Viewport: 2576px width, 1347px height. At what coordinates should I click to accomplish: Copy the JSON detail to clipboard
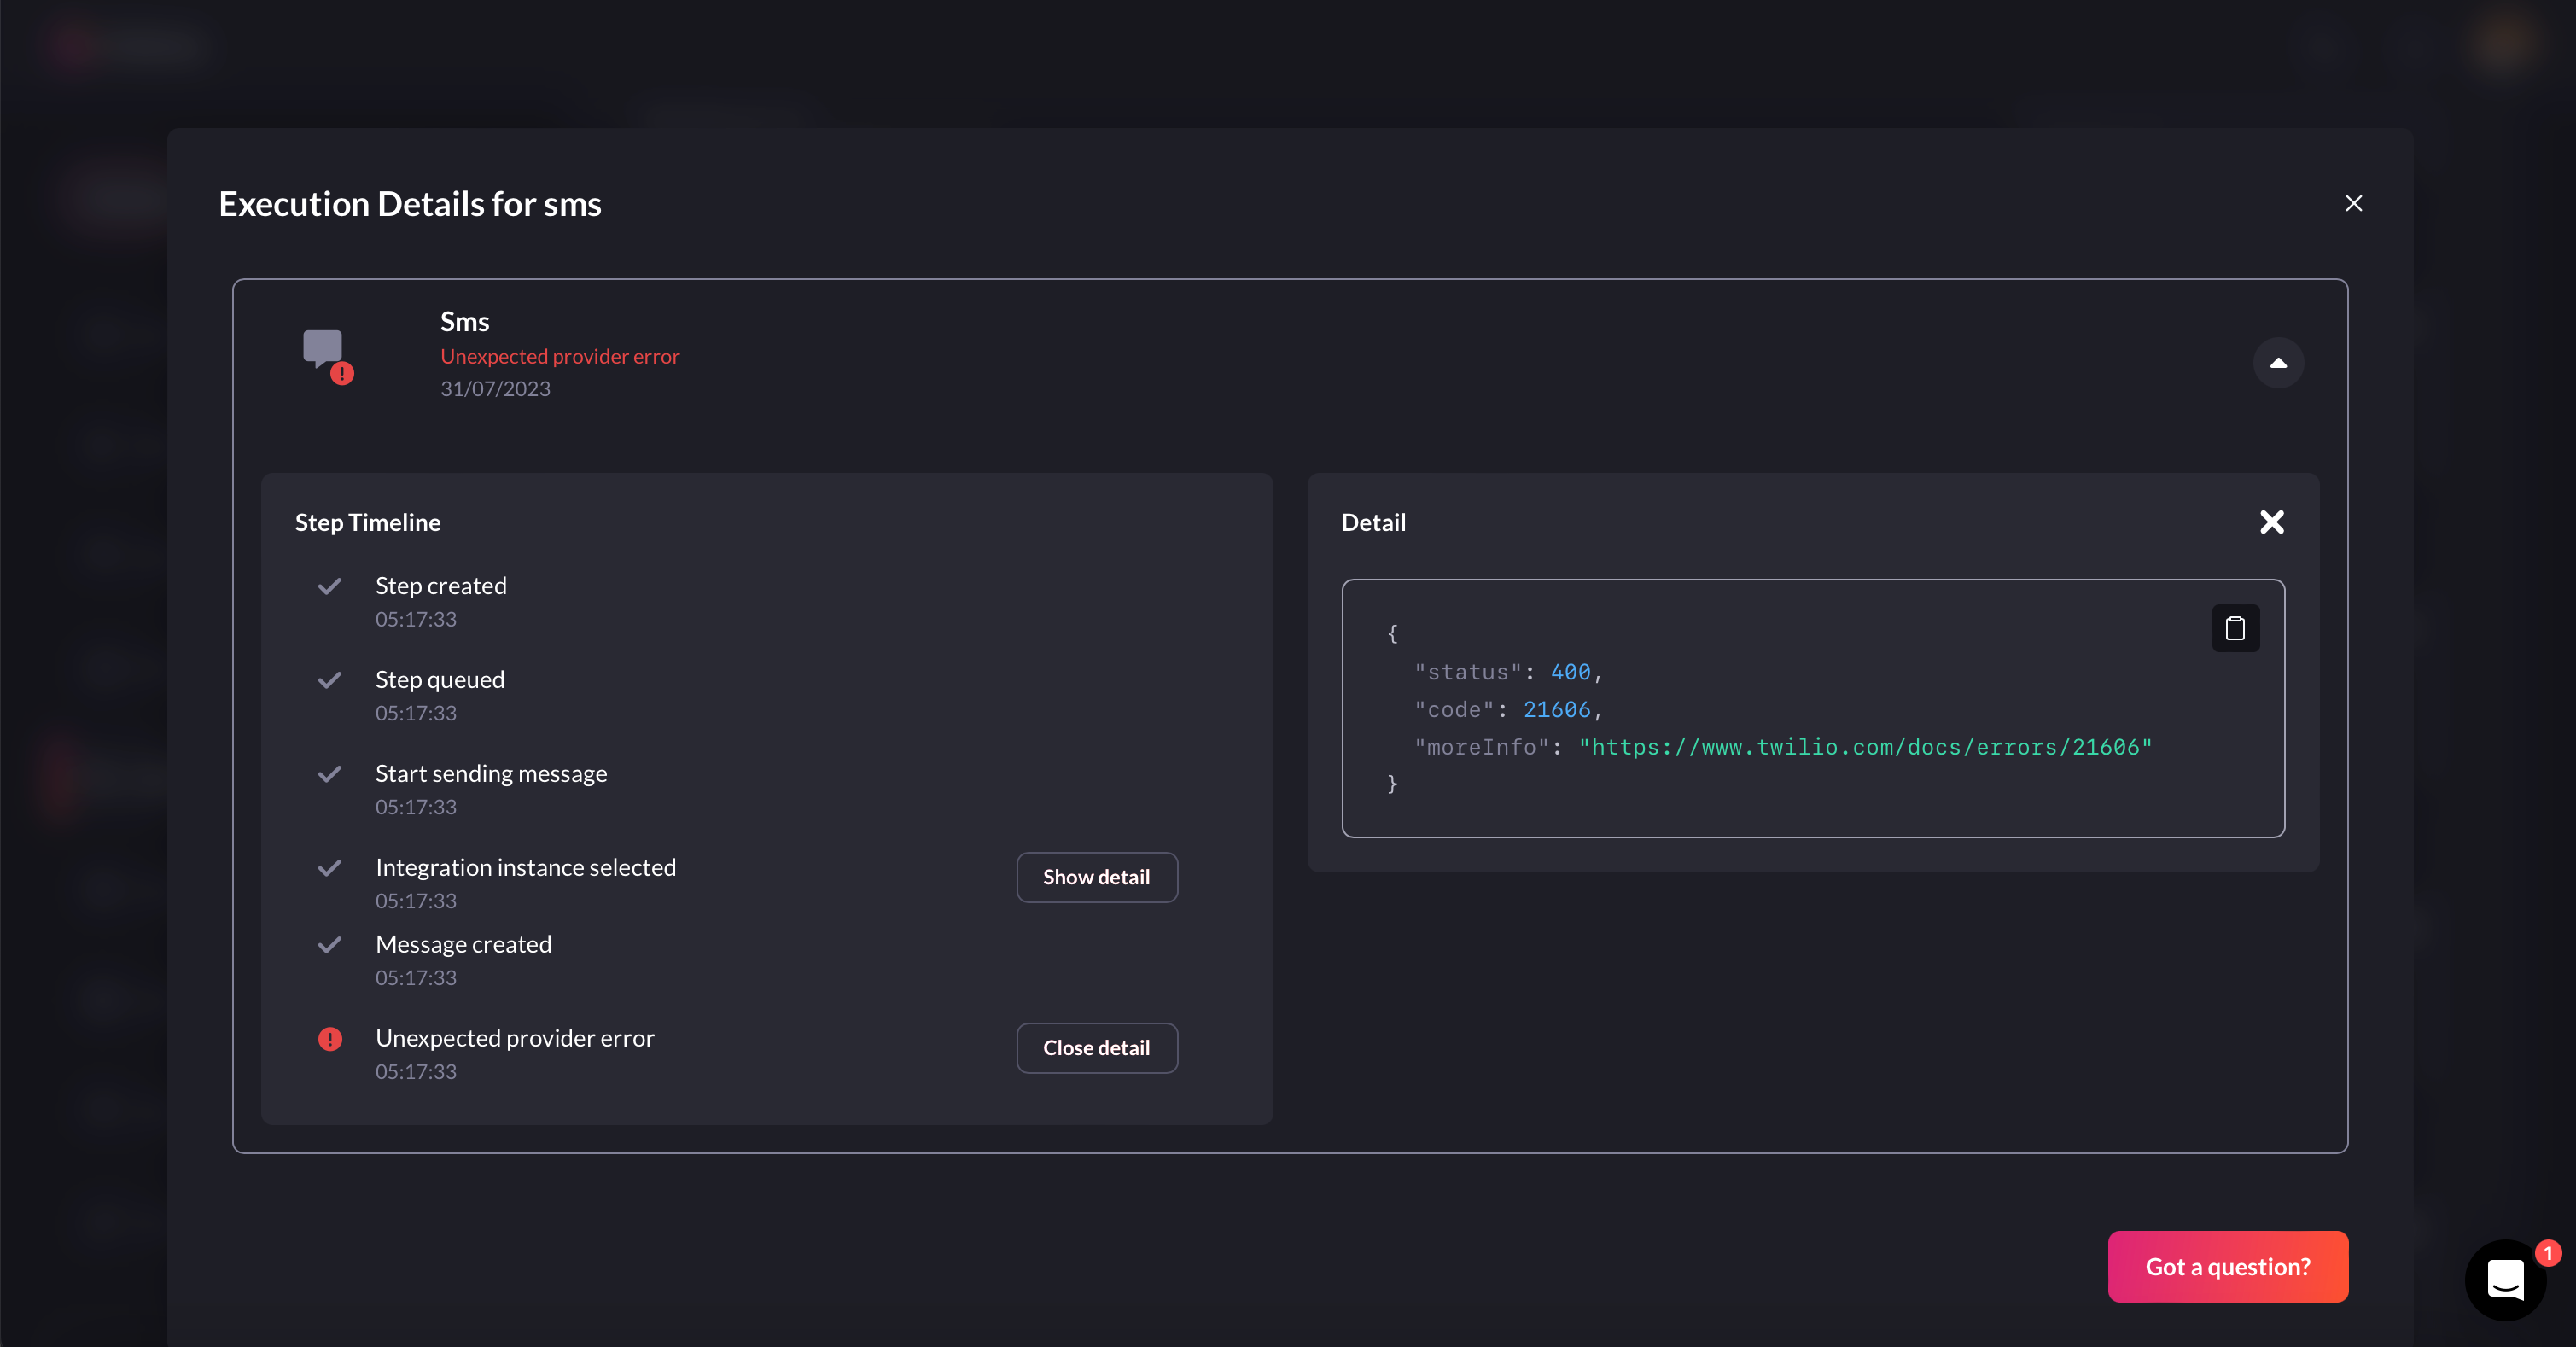click(x=2235, y=628)
